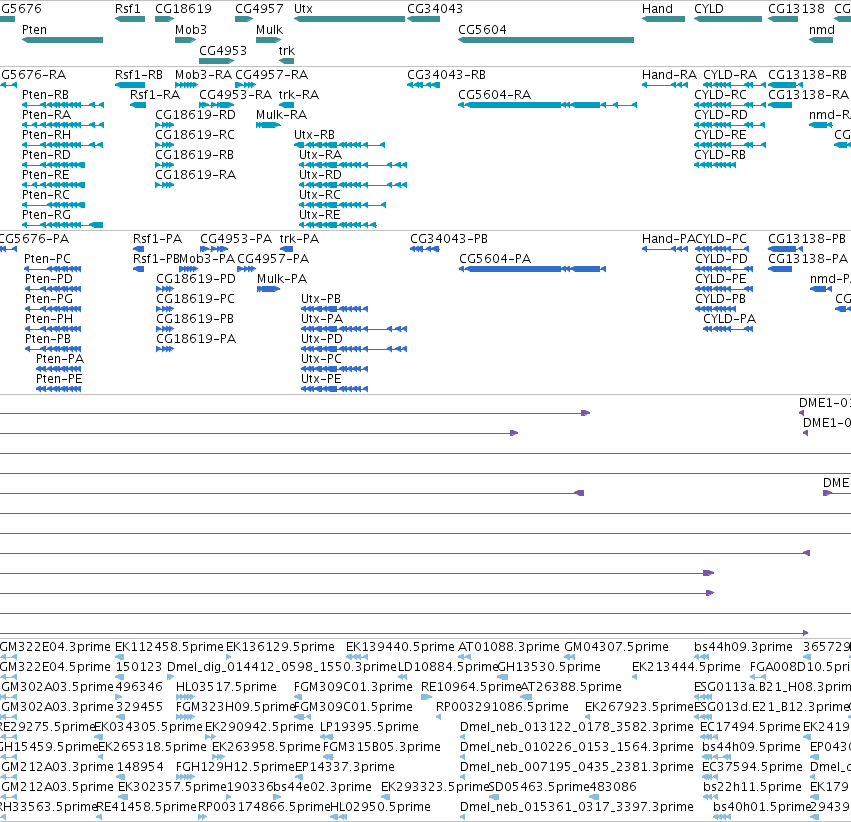Click the Mulk-PA protein label
The width and height of the screenshot is (851, 822).
(x=282, y=279)
